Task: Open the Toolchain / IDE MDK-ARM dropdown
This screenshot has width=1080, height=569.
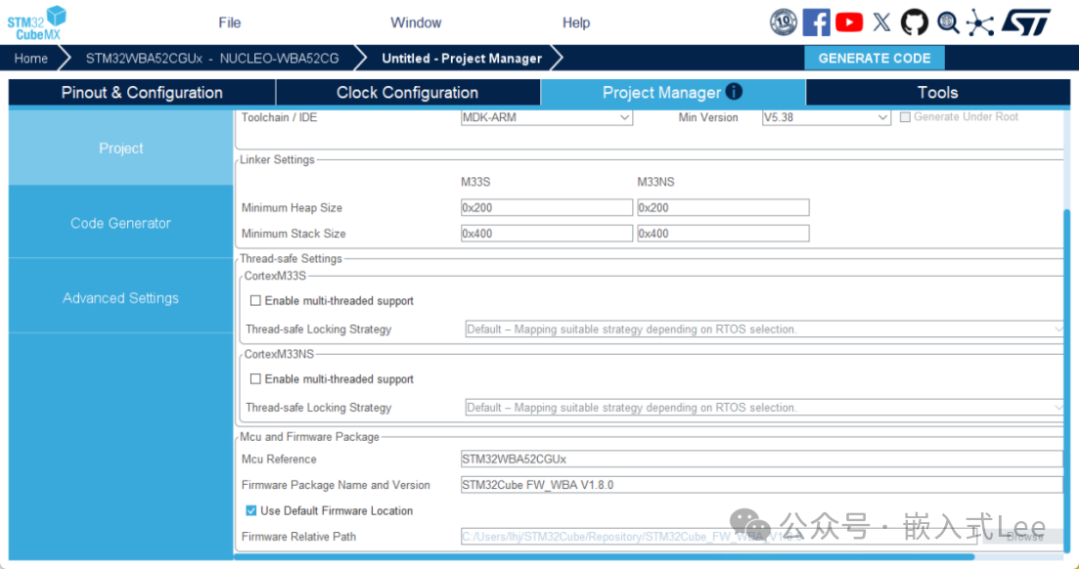Action: (x=546, y=118)
